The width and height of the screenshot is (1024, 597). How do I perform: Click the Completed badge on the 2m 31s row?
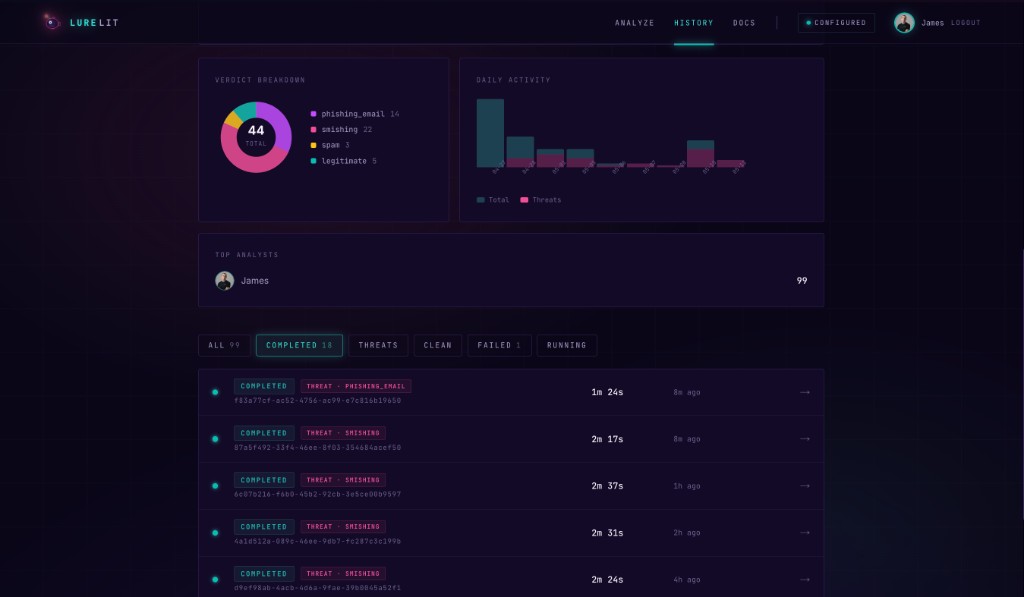tap(264, 526)
